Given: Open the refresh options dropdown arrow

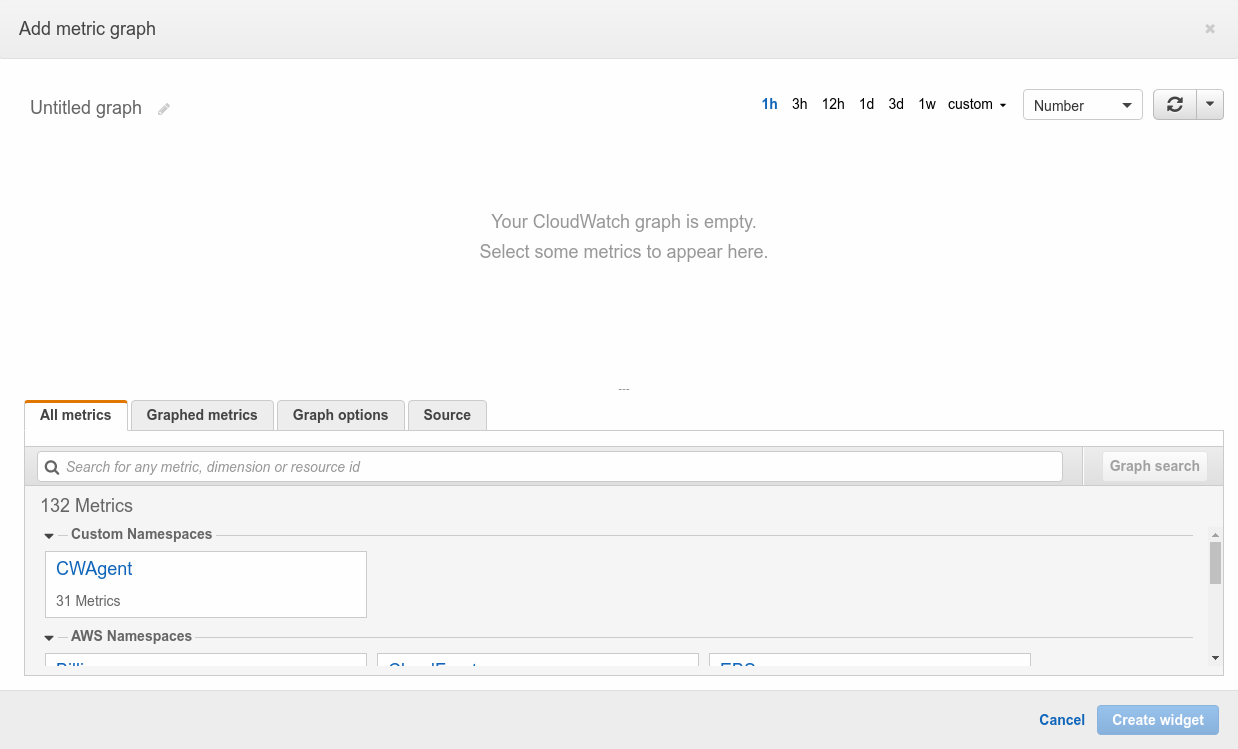Looking at the screenshot, I should coord(1210,105).
